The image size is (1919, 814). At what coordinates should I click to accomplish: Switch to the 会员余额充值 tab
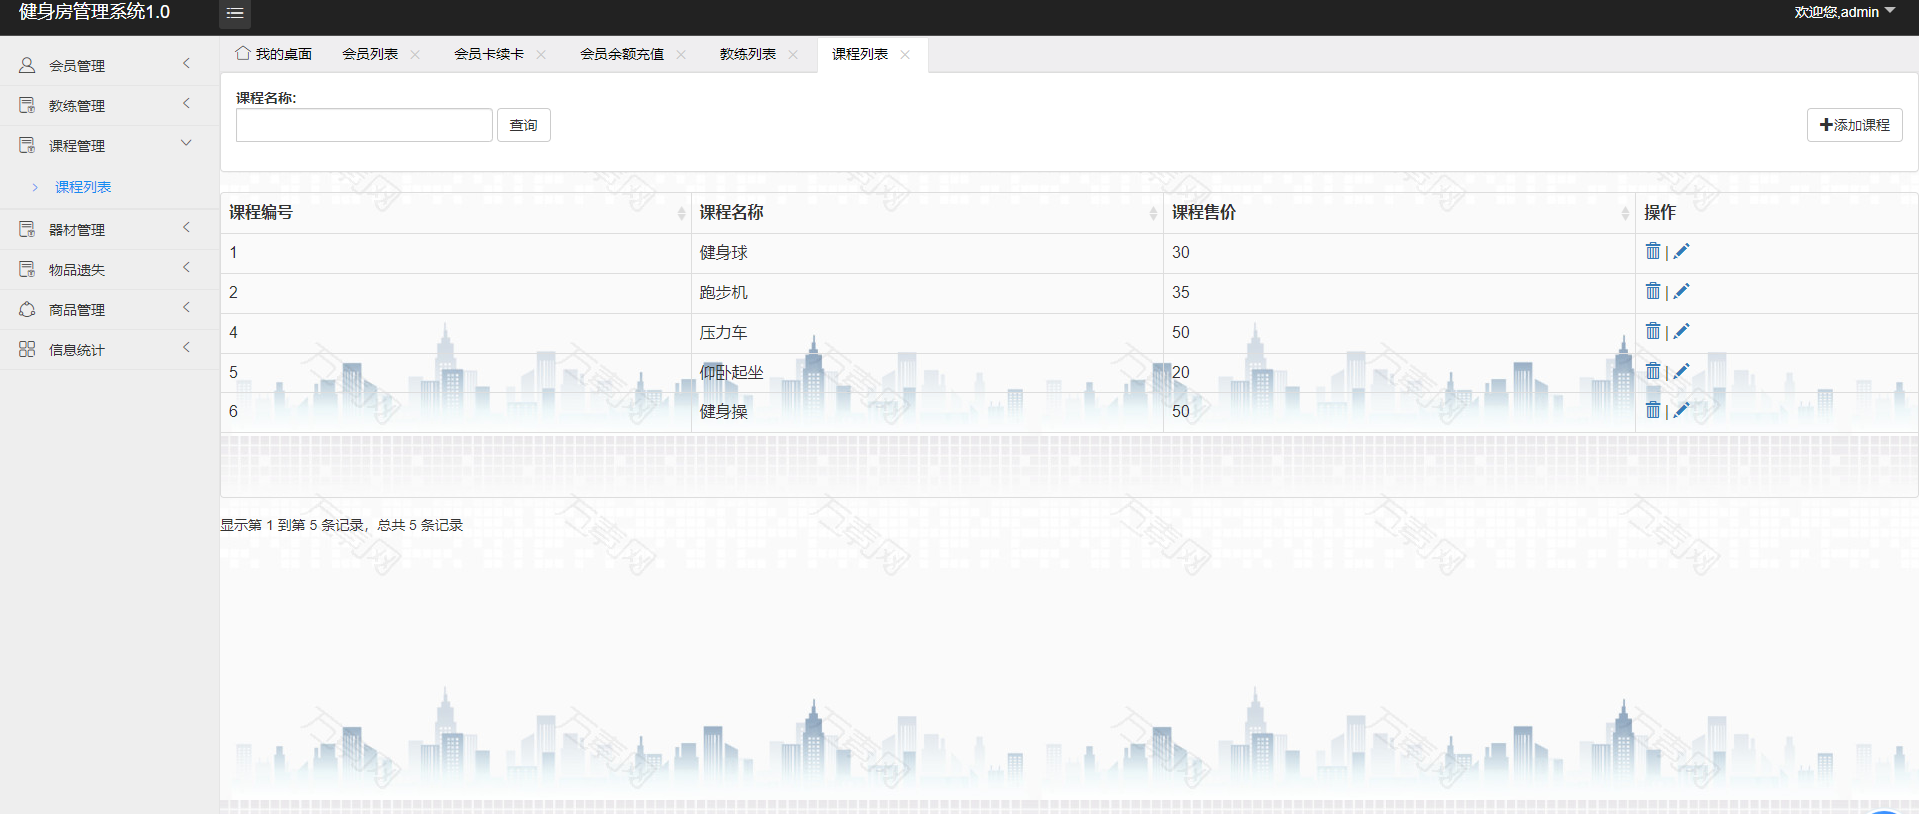pos(621,55)
